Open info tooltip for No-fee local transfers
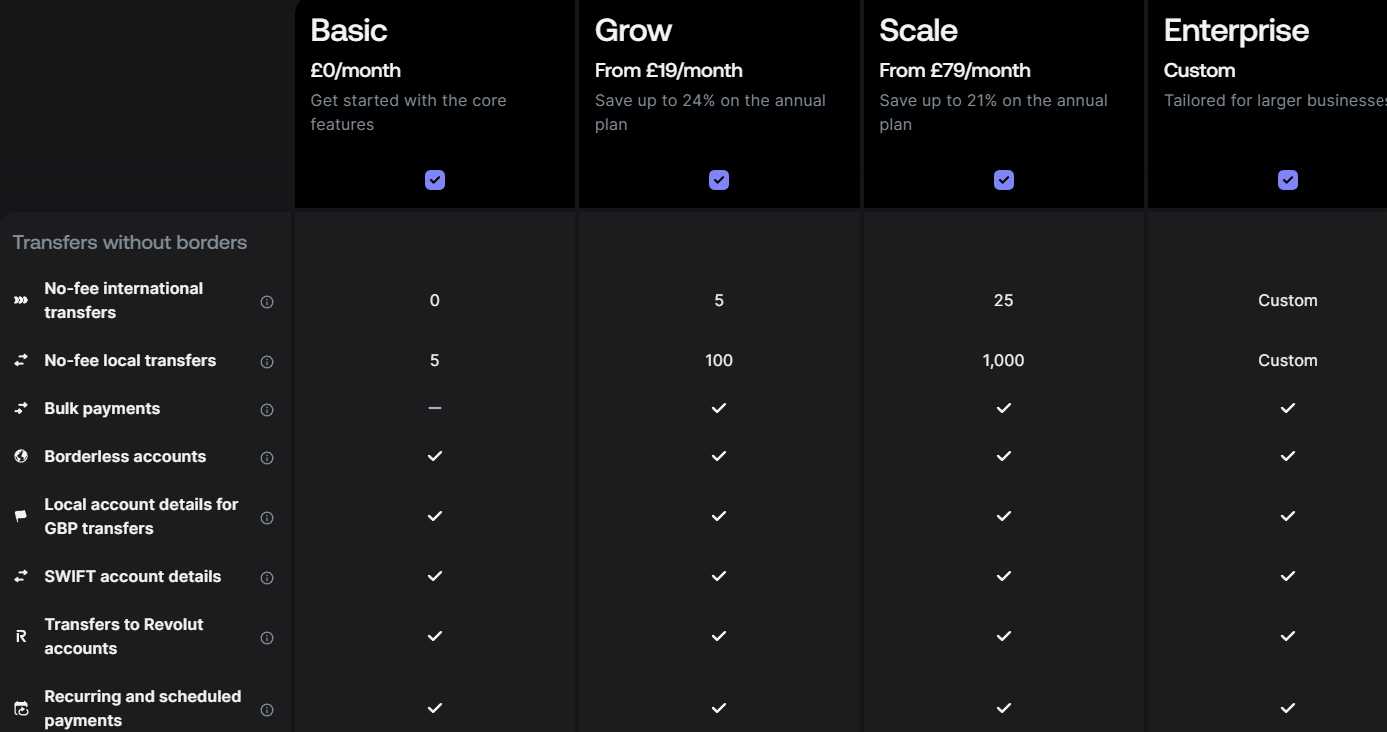1387x732 pixels. point(267,361)
